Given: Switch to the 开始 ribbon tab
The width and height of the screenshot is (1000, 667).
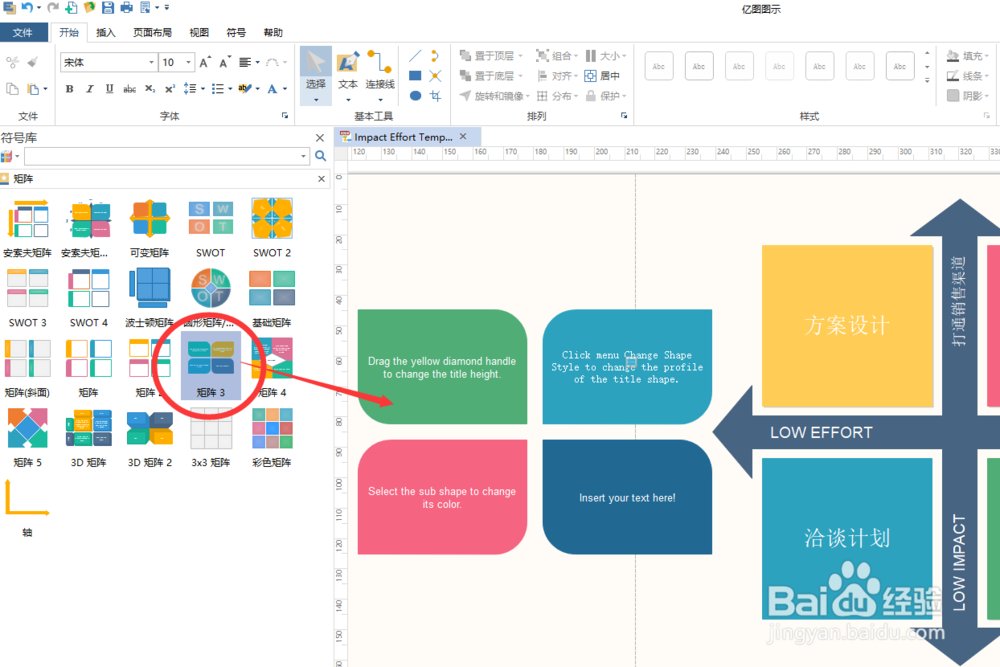Looking at the screenshot, I should coord(69,32).
